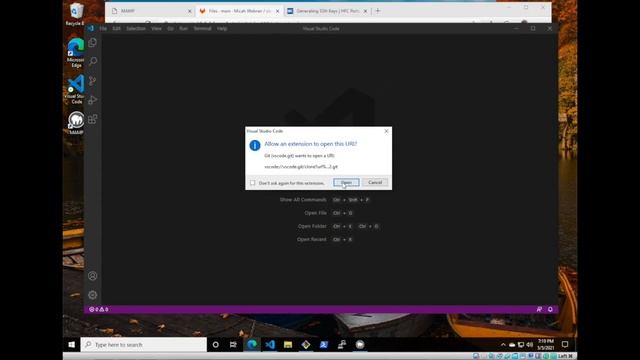
Task: Open the Windows Start menu
Action: [x=71, y=344]
